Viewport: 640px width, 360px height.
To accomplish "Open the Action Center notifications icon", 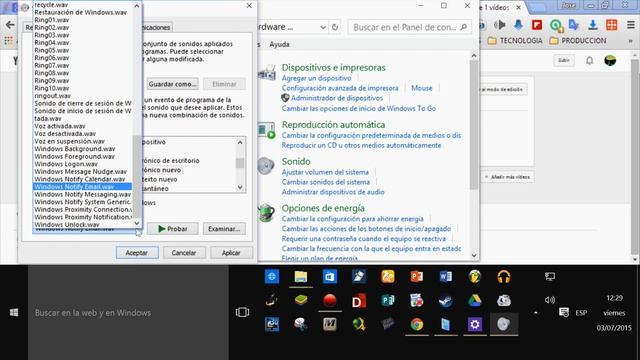I will [x=564, y=313].
